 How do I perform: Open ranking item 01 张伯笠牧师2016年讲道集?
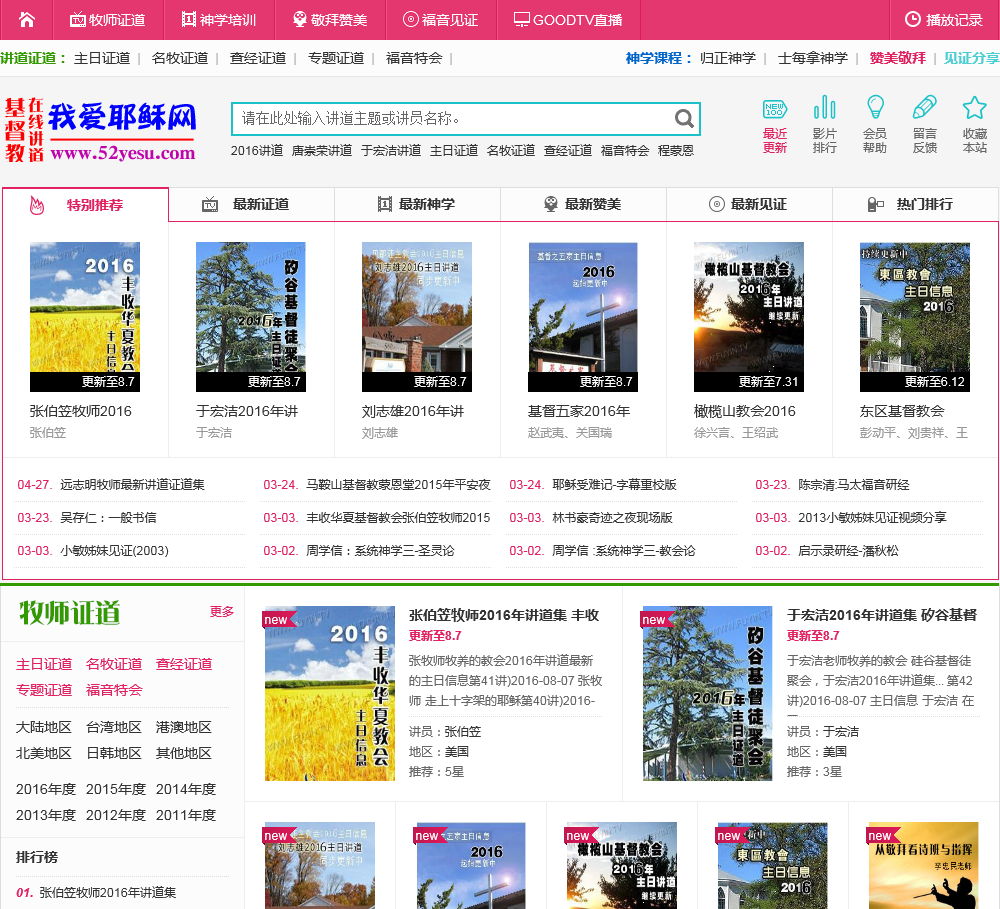(108, 892)
